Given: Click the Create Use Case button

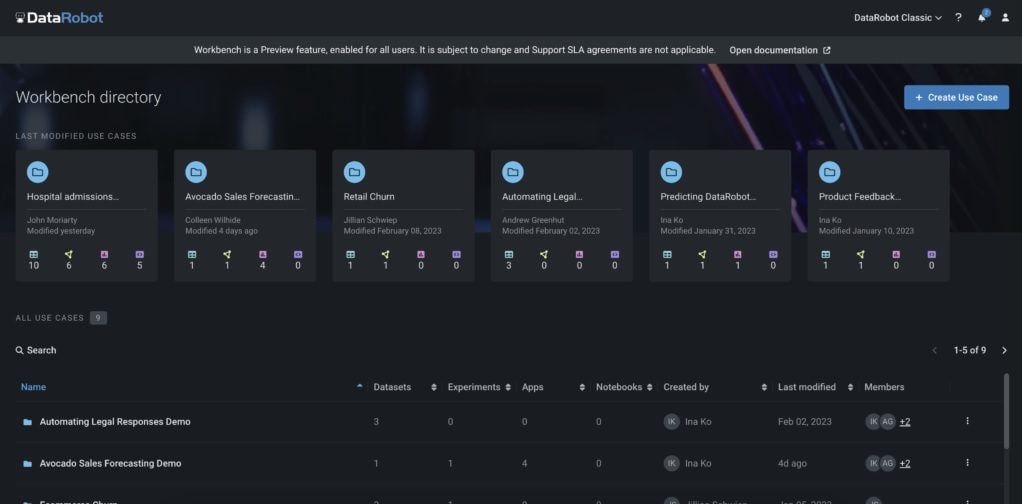Looking at the screenshot, I should coord(956,97).
